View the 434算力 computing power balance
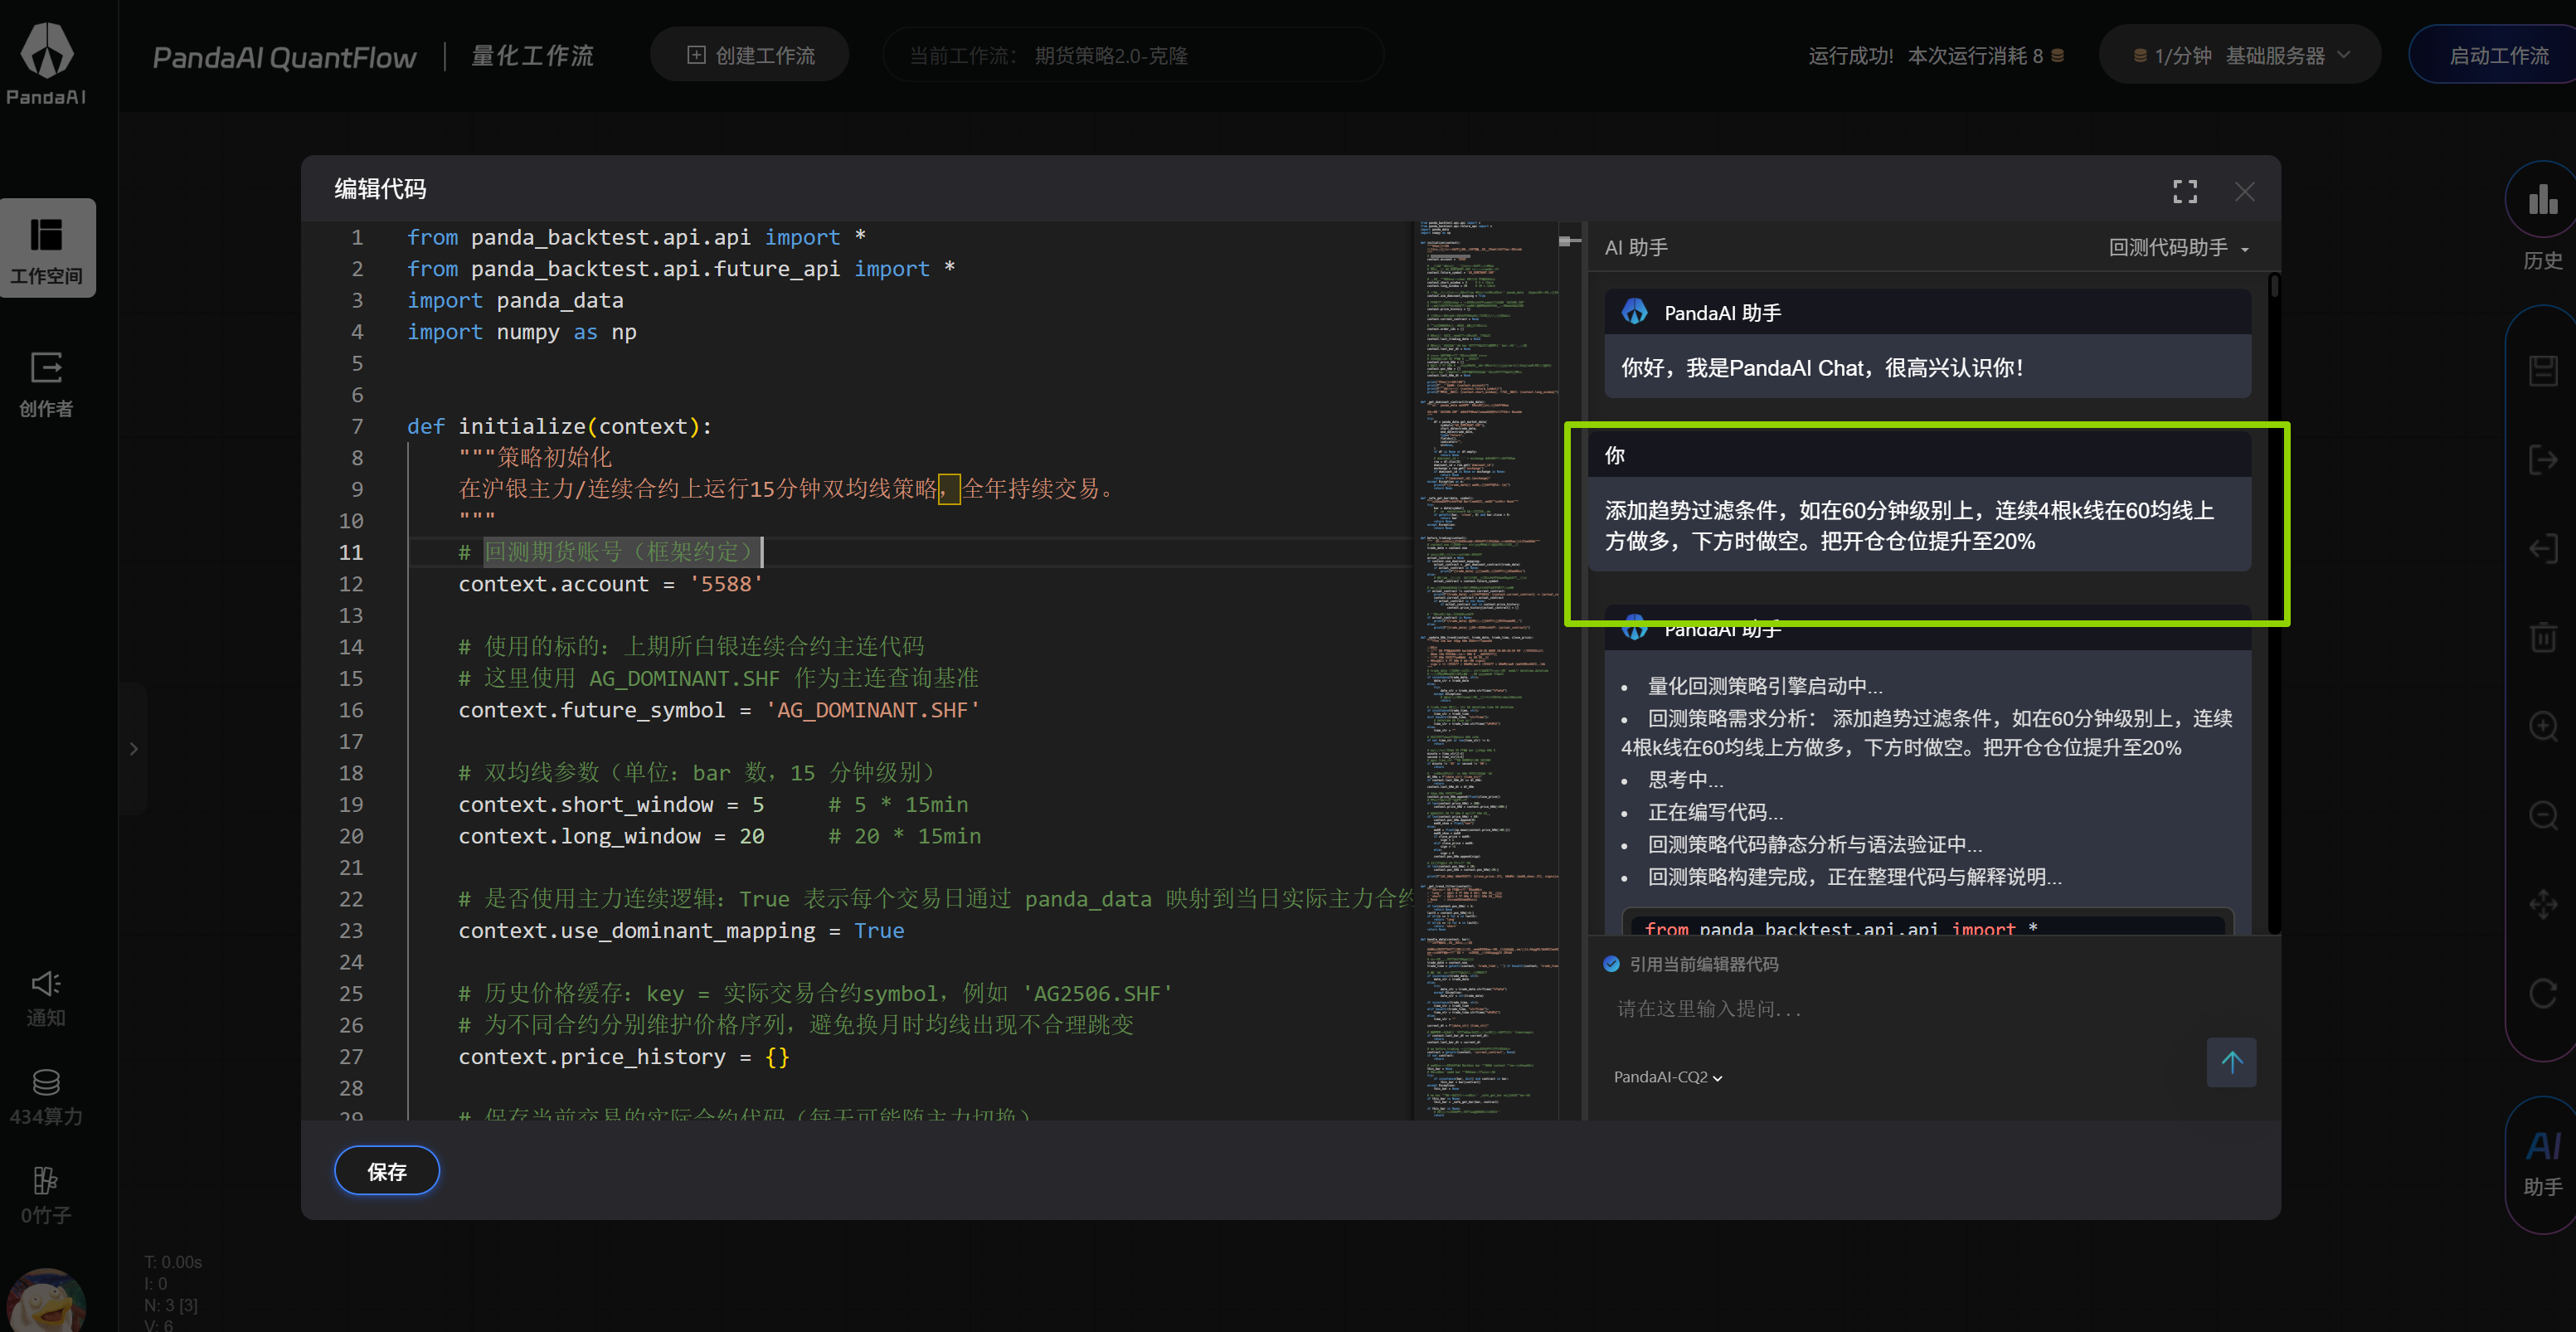 [46, 1096]
